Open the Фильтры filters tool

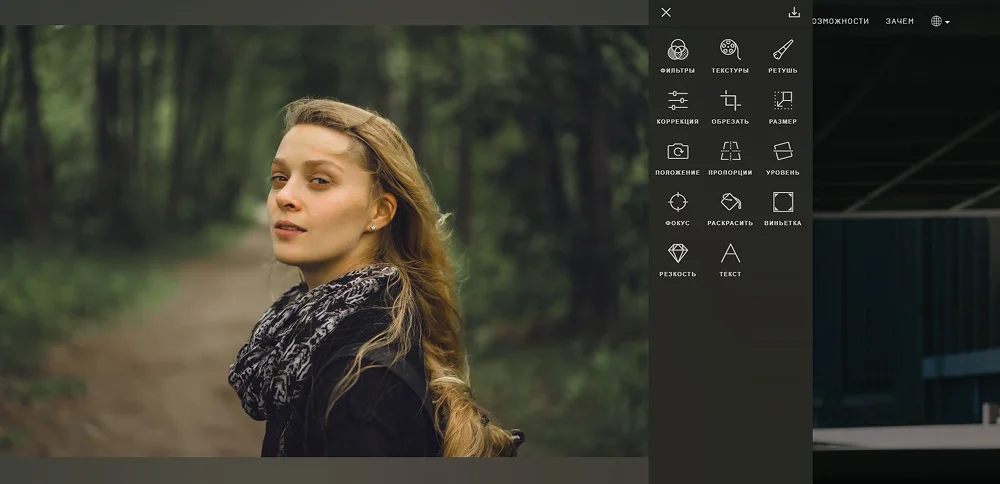(x=677, y=56)
